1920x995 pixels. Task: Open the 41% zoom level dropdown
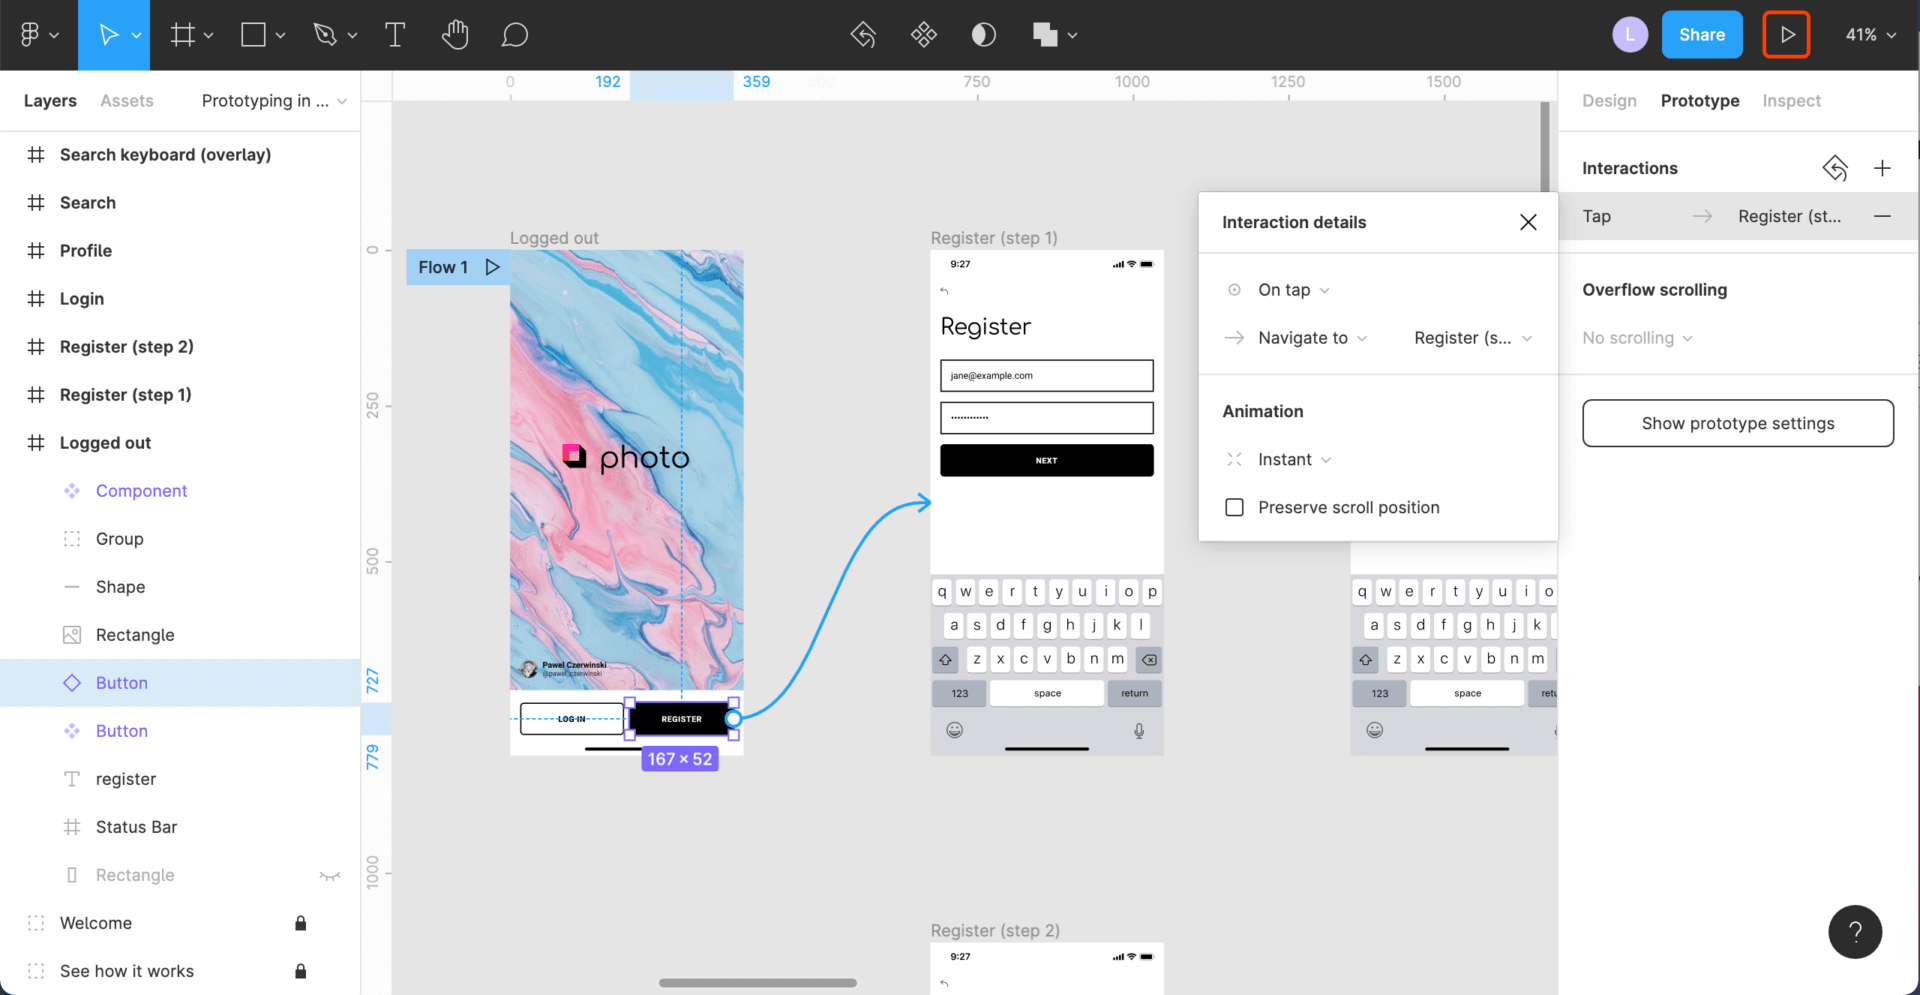(1869, 34)
